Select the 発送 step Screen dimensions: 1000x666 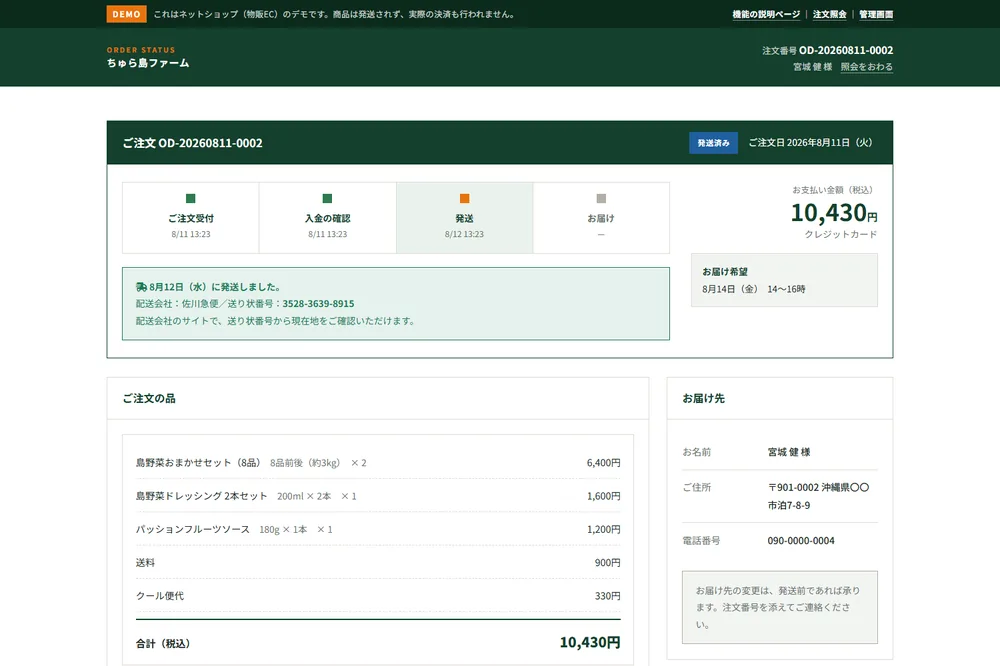(x=464, y=218)
